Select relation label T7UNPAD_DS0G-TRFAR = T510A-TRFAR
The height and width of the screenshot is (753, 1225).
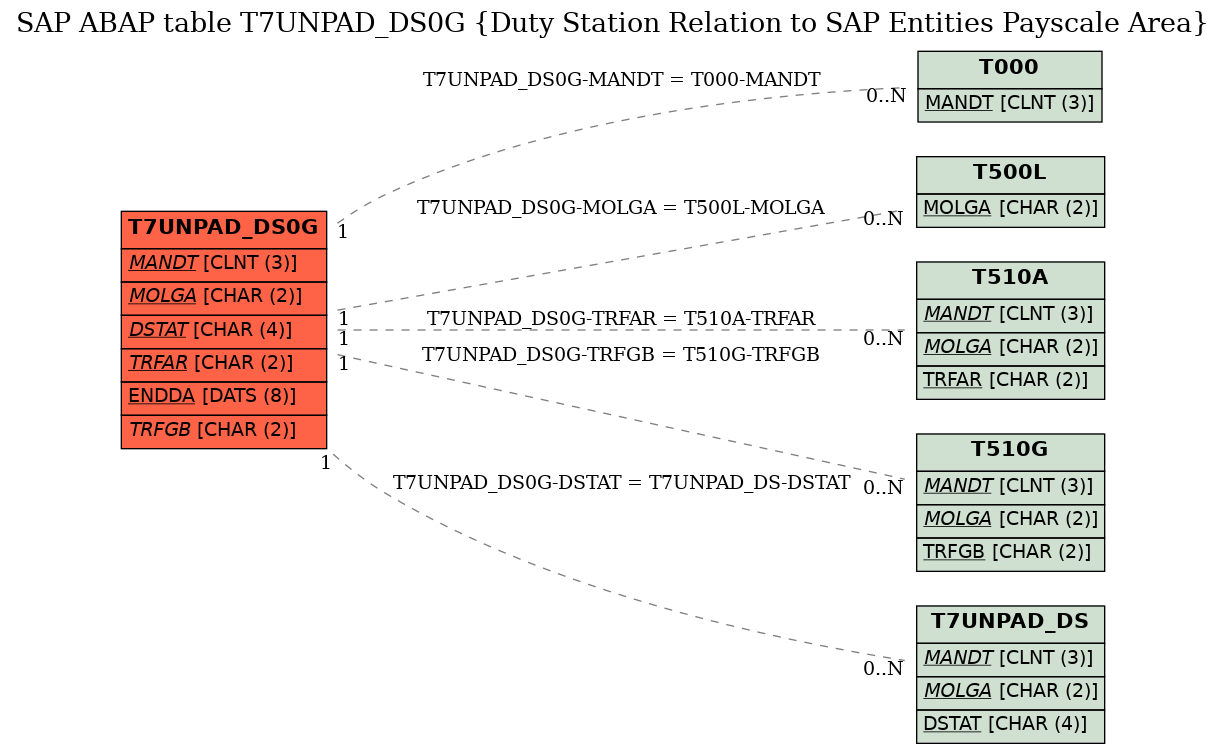[620, 319]
